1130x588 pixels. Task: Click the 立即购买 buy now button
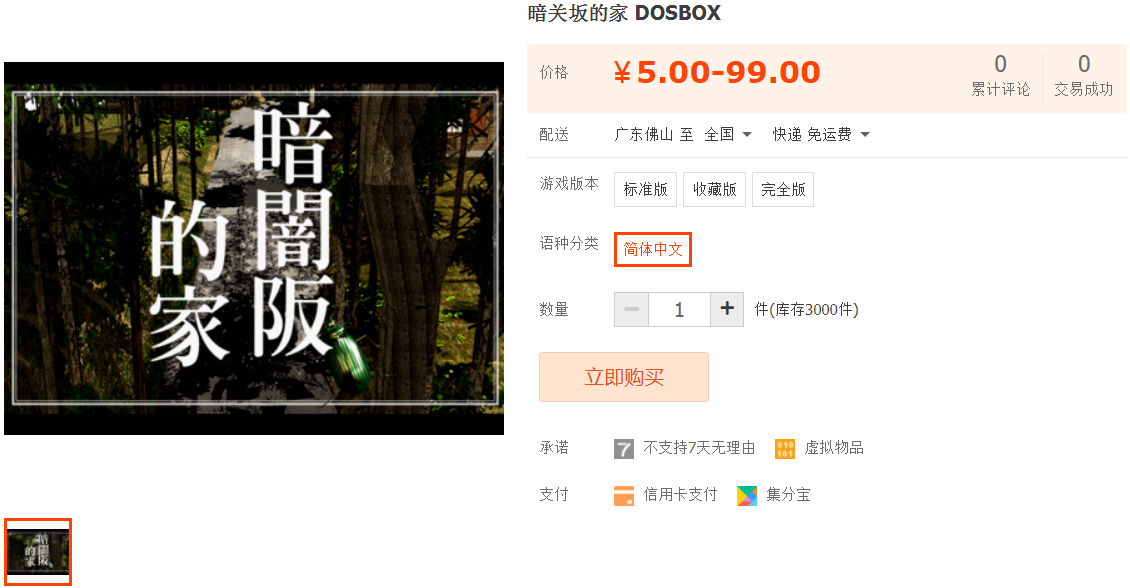coord(623,377)
